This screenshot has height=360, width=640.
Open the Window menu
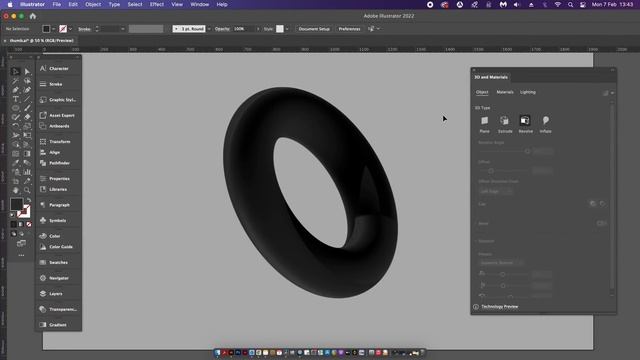click(x=200, y=4)
